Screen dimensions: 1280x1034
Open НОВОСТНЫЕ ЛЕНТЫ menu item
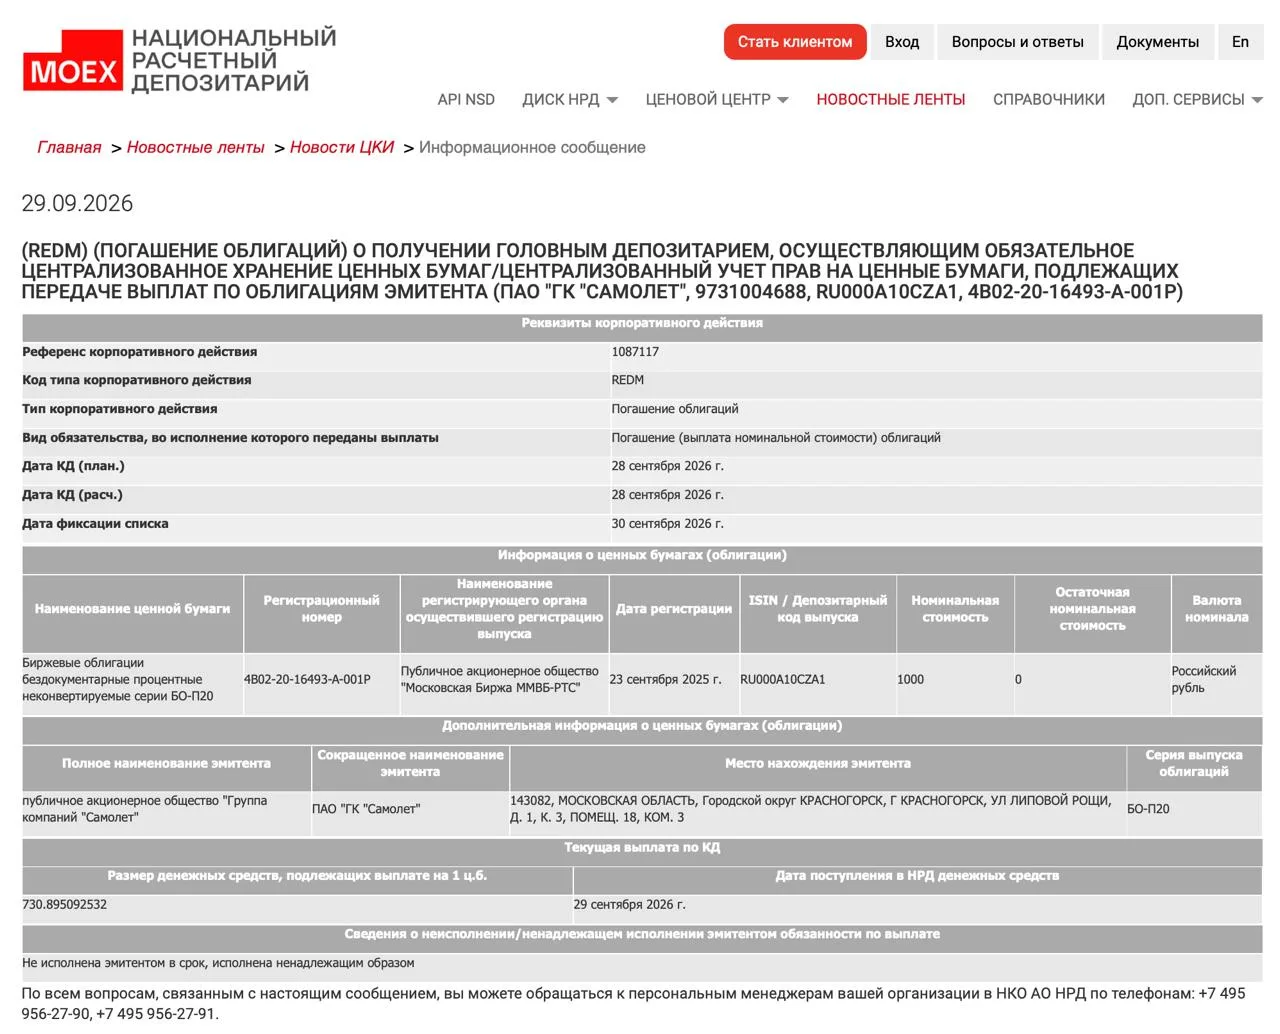tap(890, 99)
